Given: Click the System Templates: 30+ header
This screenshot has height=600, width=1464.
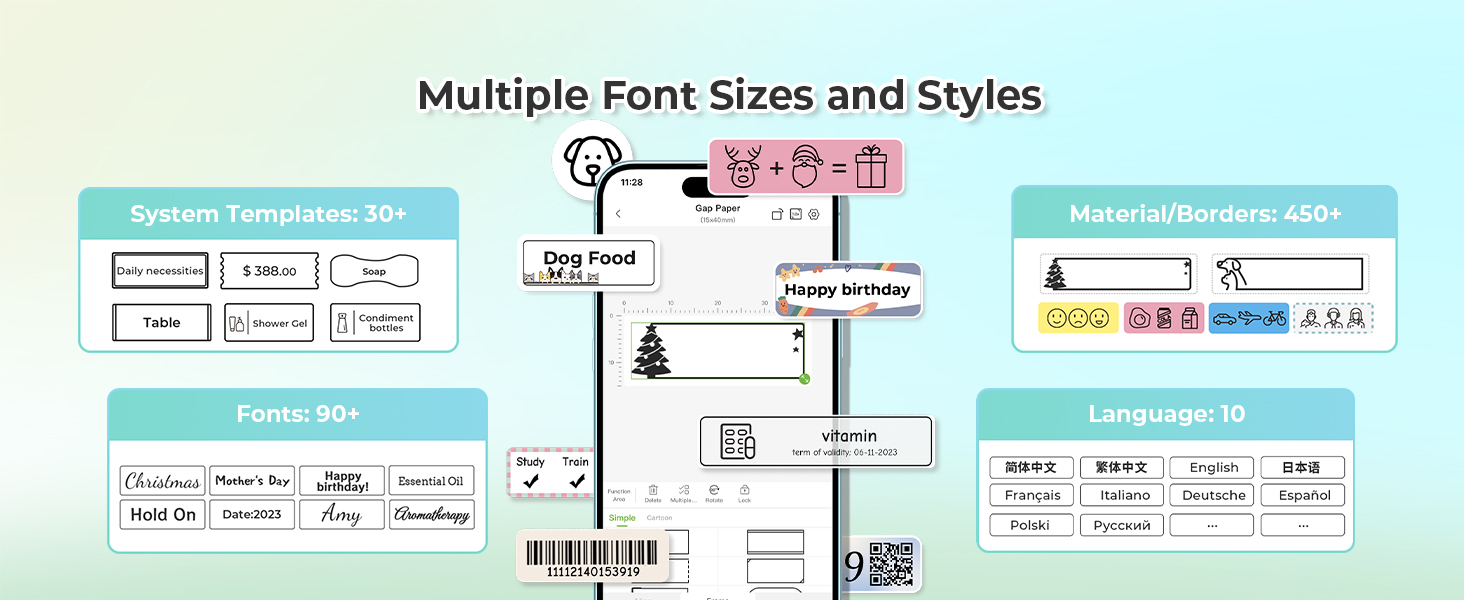Looking at the screenshot, I should 268,214.
